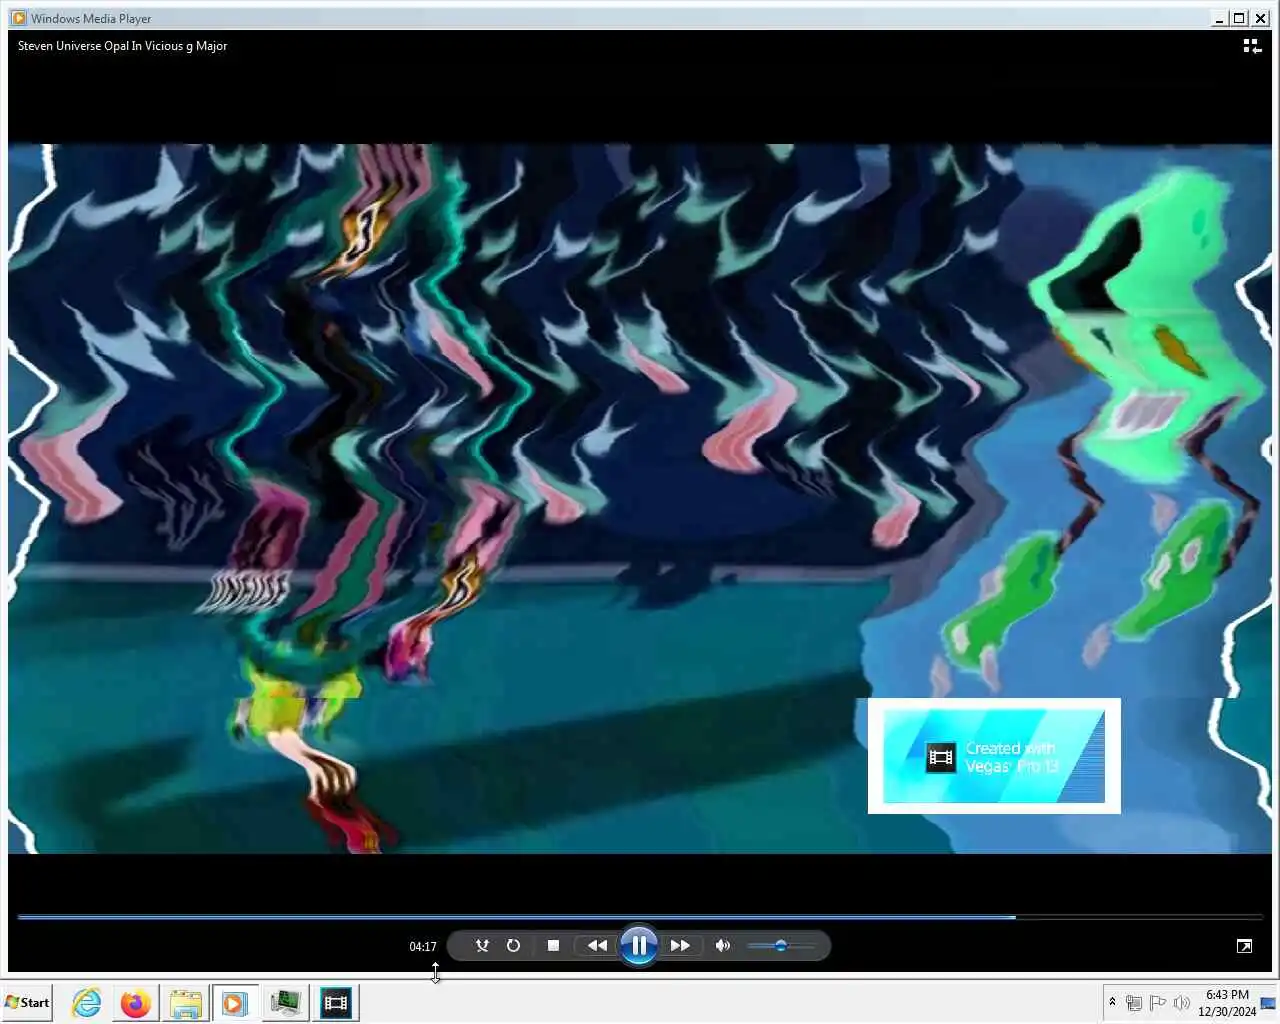1280x1024 pixels.
Task: Open the monitor application in taskbar
Action: tap(286, 1002)
